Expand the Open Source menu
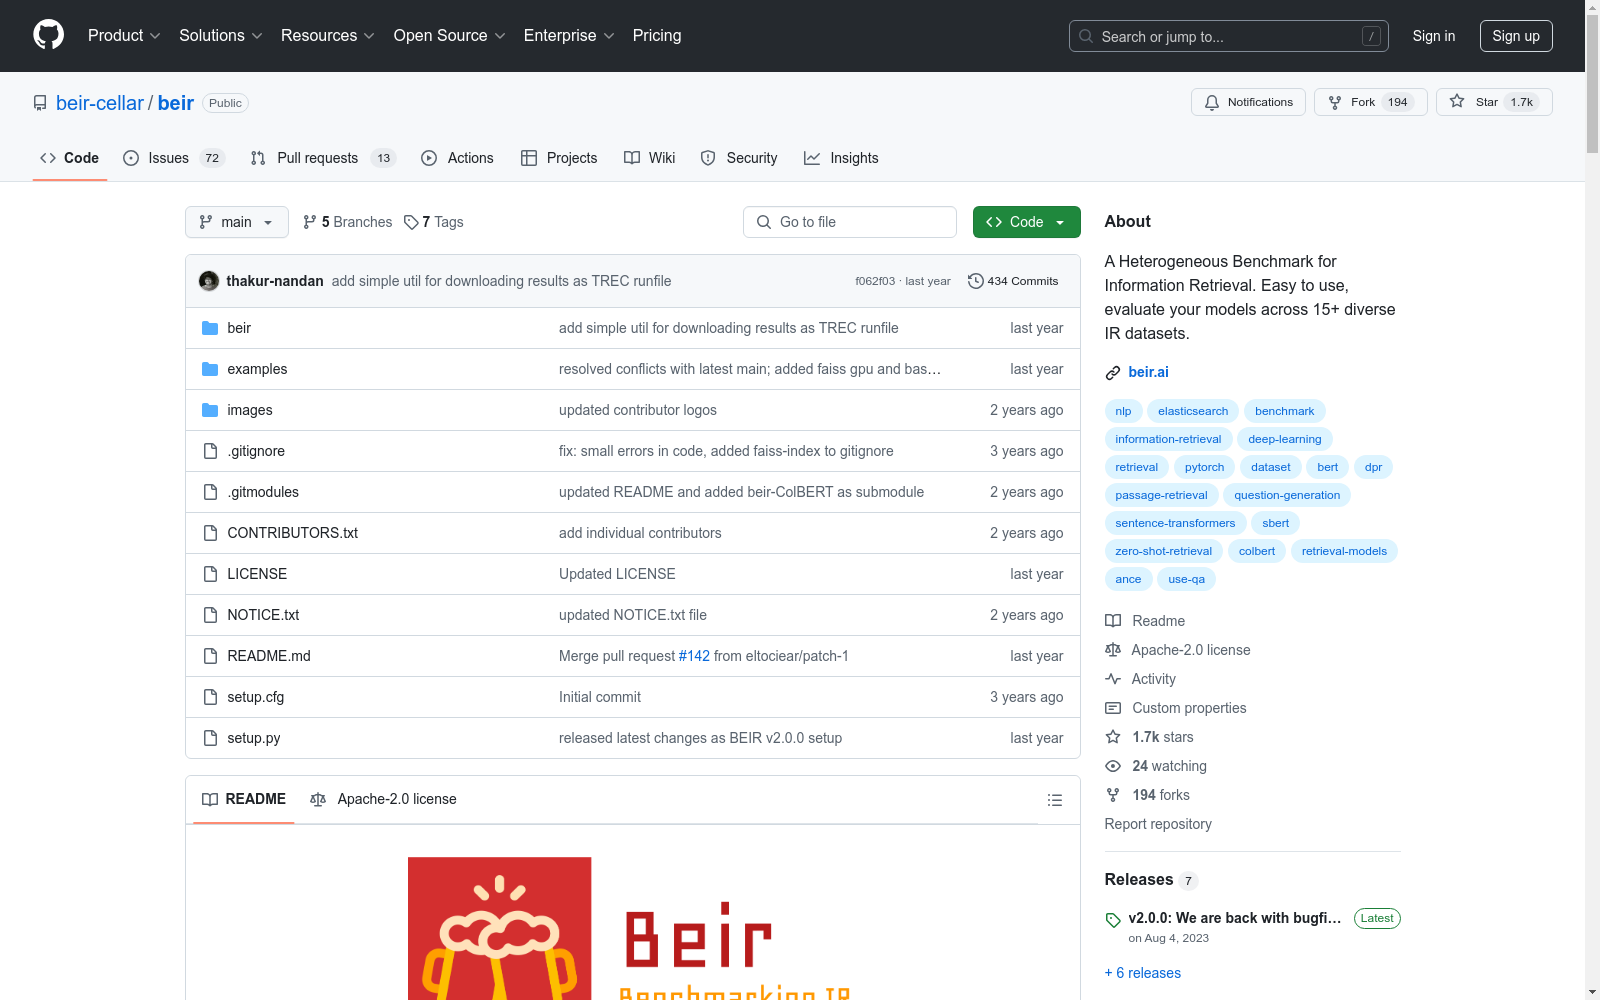 click(450, 36)
